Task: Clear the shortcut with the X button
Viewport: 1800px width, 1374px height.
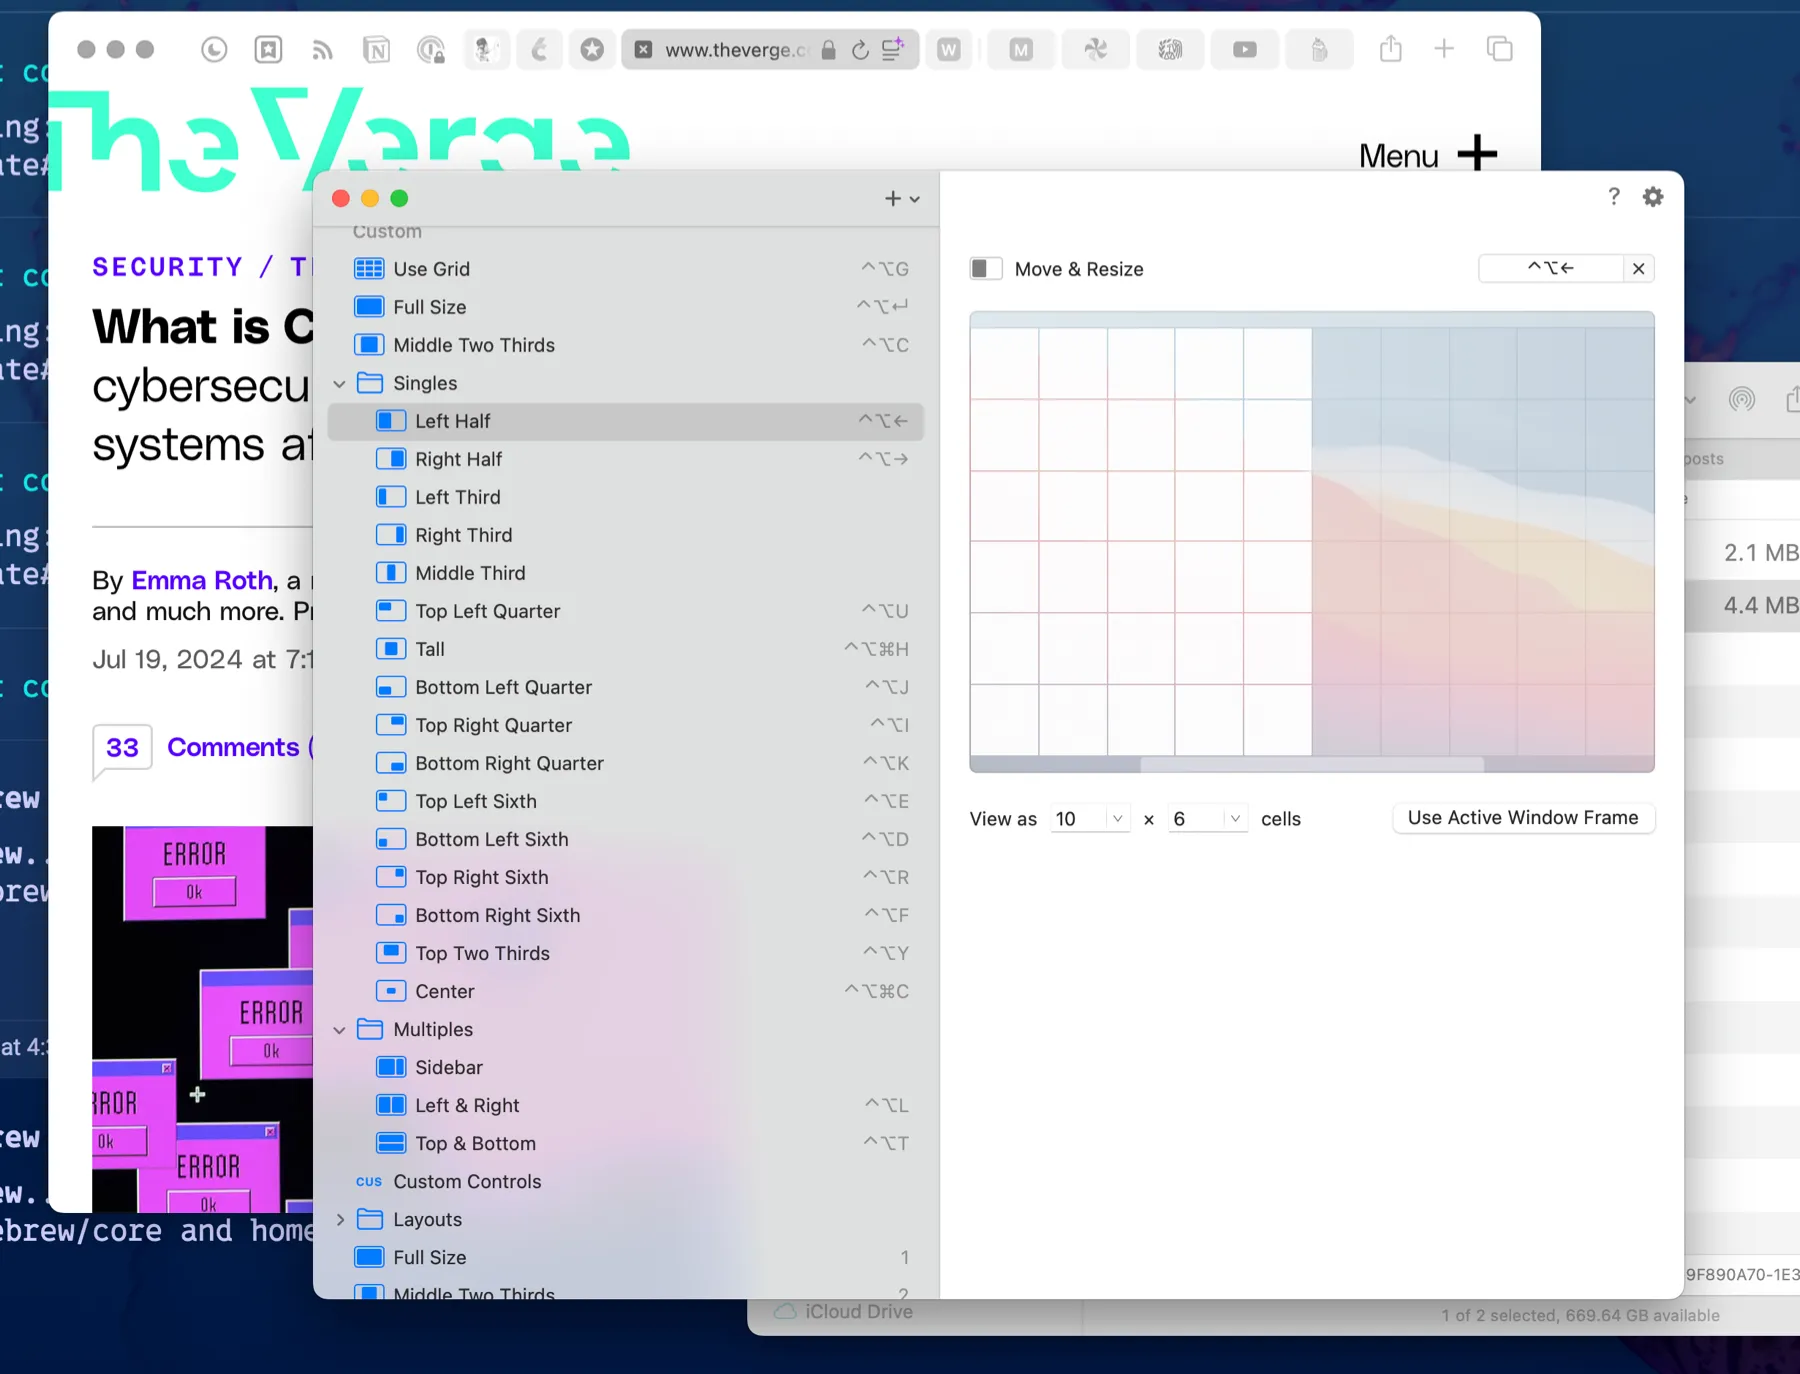Action: tap(1638, 269)
